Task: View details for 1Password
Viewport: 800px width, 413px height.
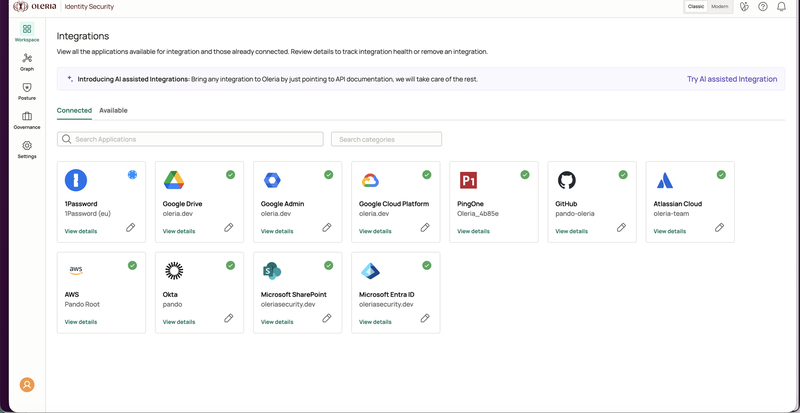Action: coord(81,231)
